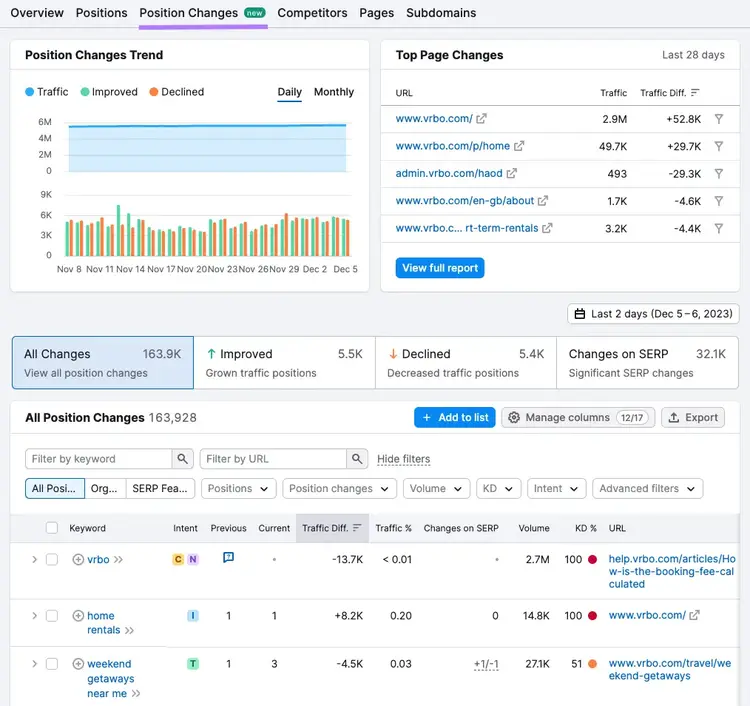Expand the home rentals keyword row

point(34,616)
